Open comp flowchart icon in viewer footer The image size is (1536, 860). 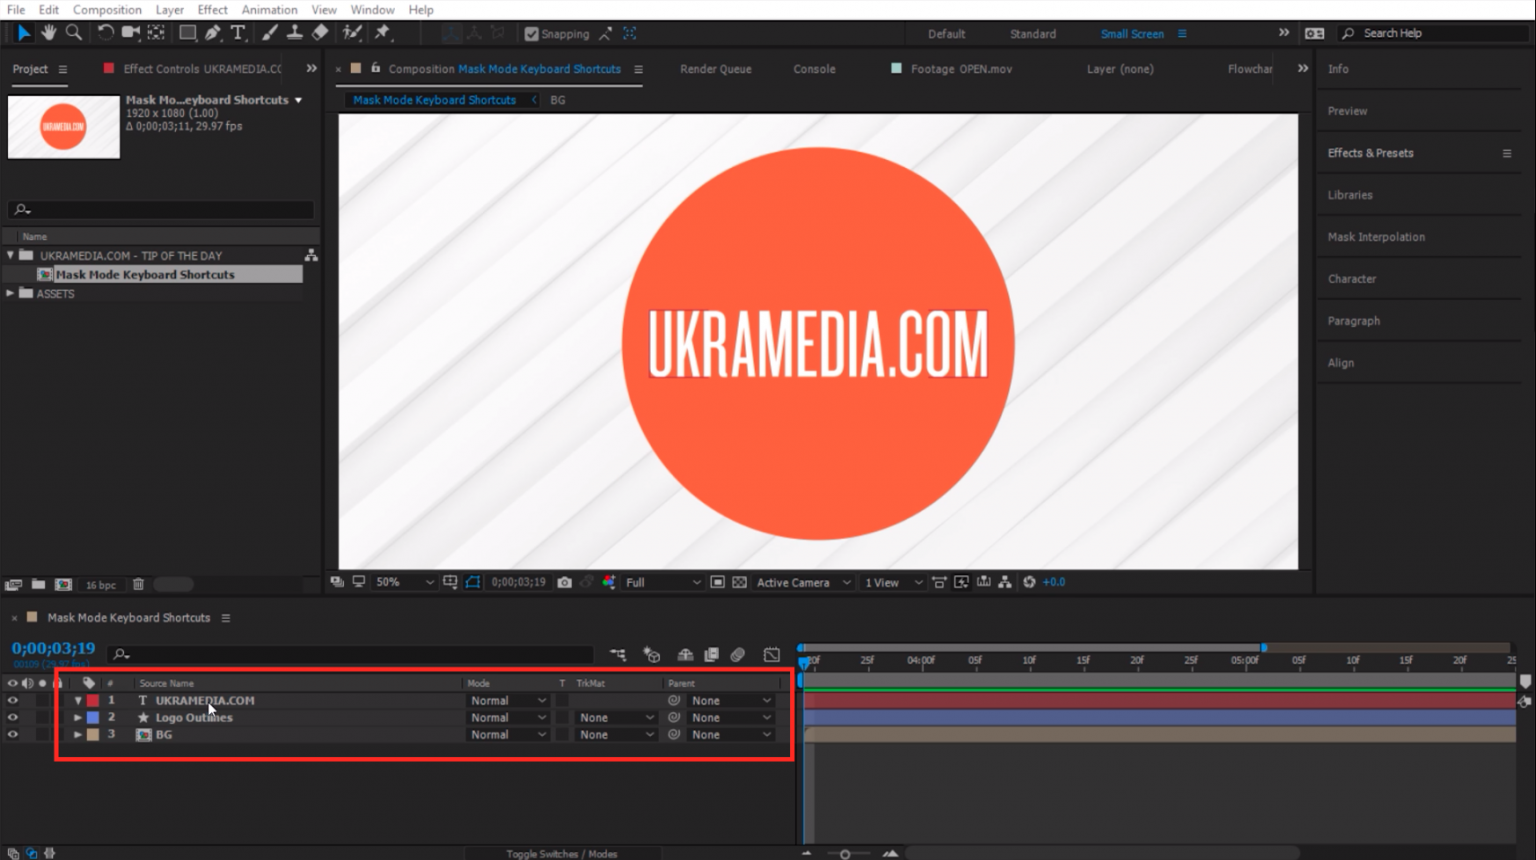click(1005, 582)
